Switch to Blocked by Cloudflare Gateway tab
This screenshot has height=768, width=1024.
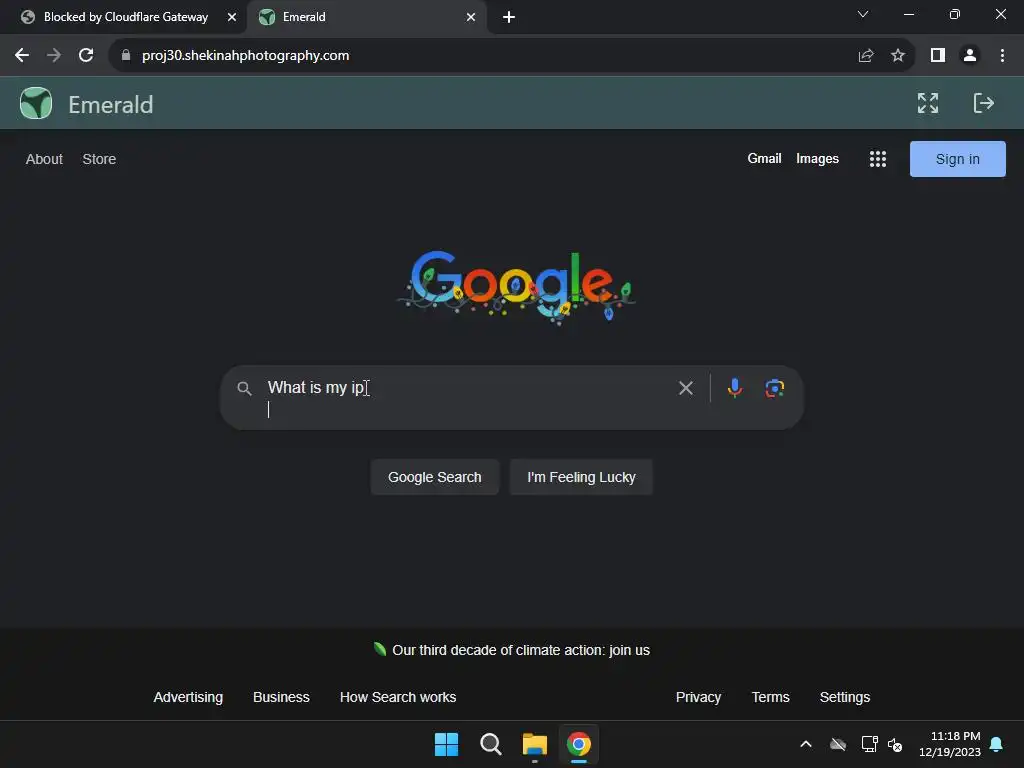(x=123, y=17)
